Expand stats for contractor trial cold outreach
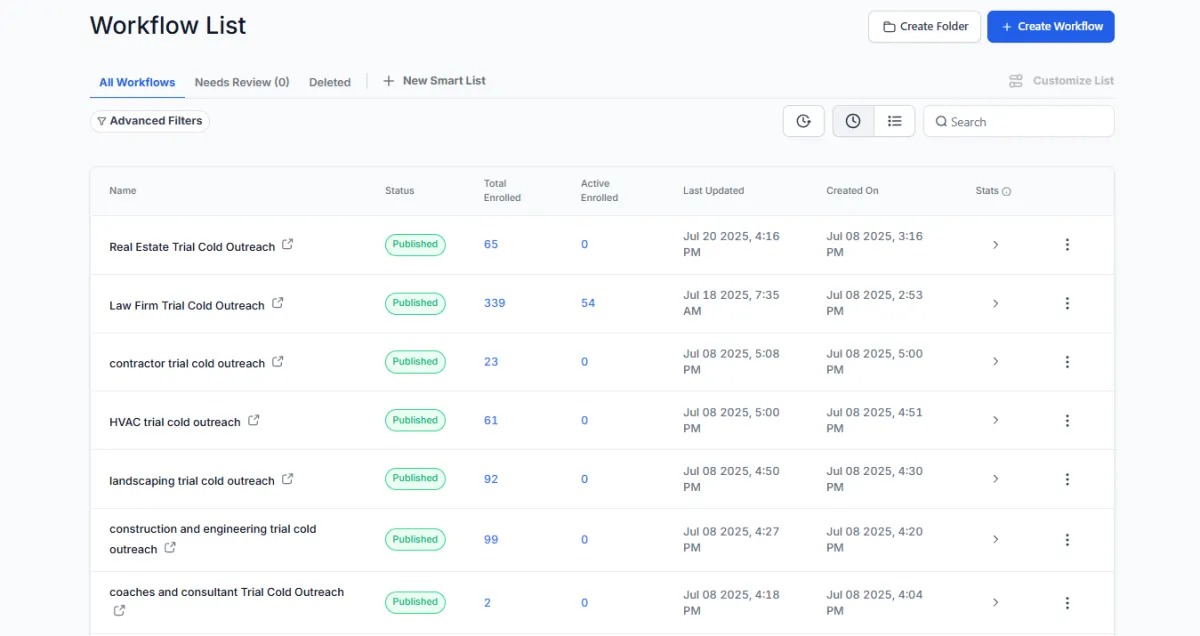The width and height of the screenshot is (1200, 636). (995, 362)
